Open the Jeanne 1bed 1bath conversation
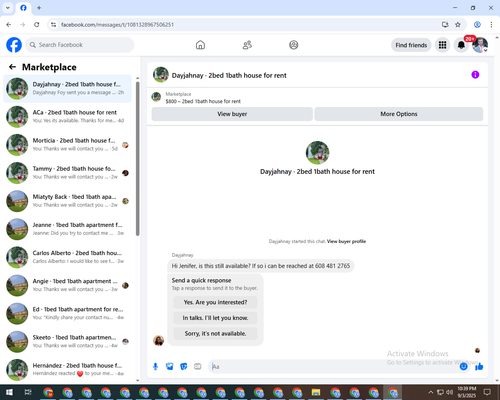500x400 pixels. pyautogui.click(x=67, y=229)
